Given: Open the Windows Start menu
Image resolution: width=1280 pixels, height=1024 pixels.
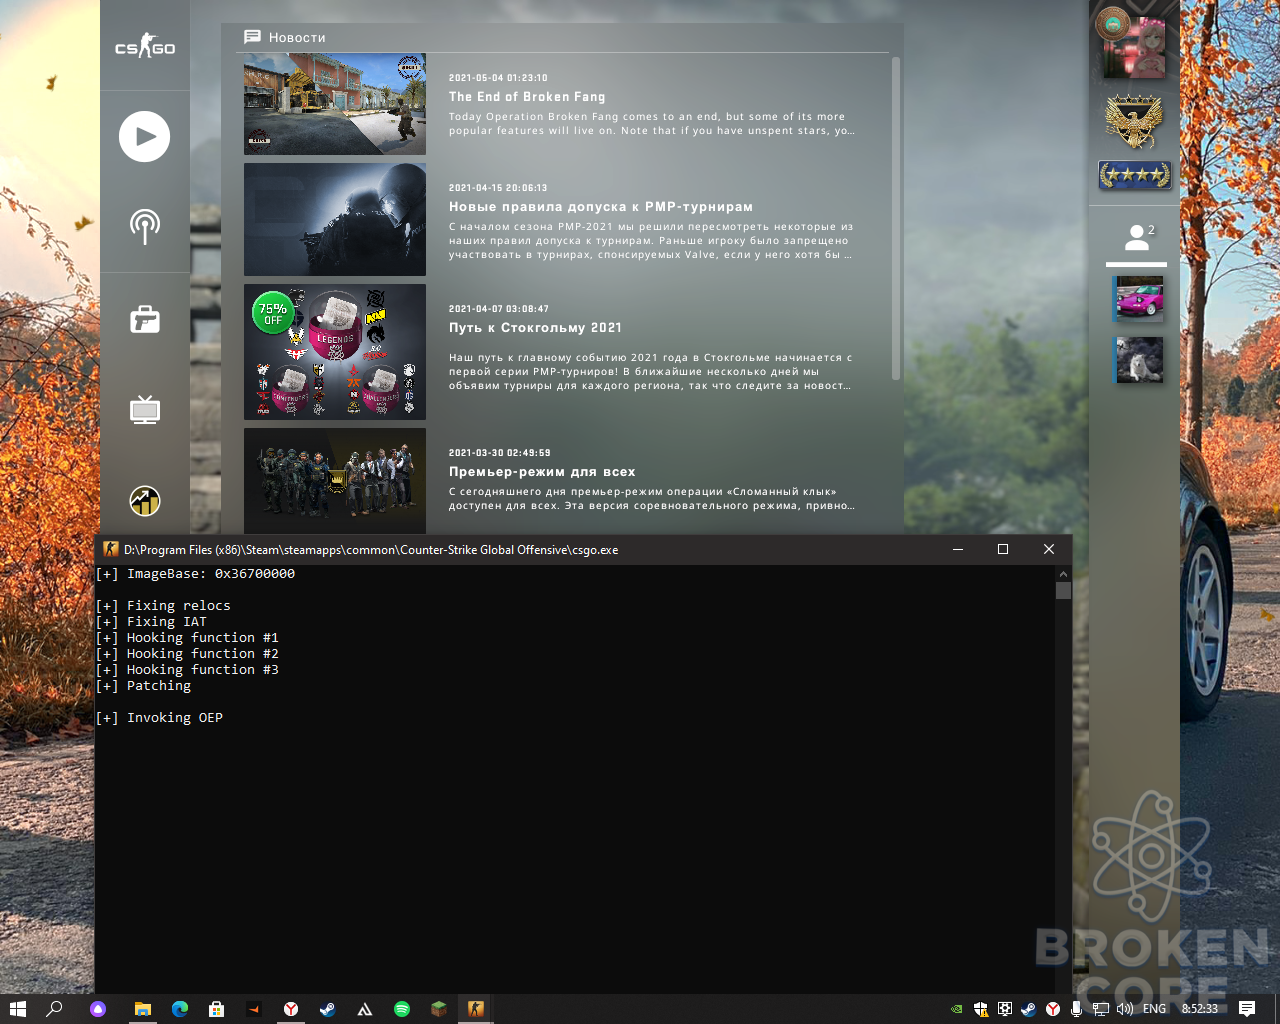Looking at the screenshot, I should coord(17,1009).
